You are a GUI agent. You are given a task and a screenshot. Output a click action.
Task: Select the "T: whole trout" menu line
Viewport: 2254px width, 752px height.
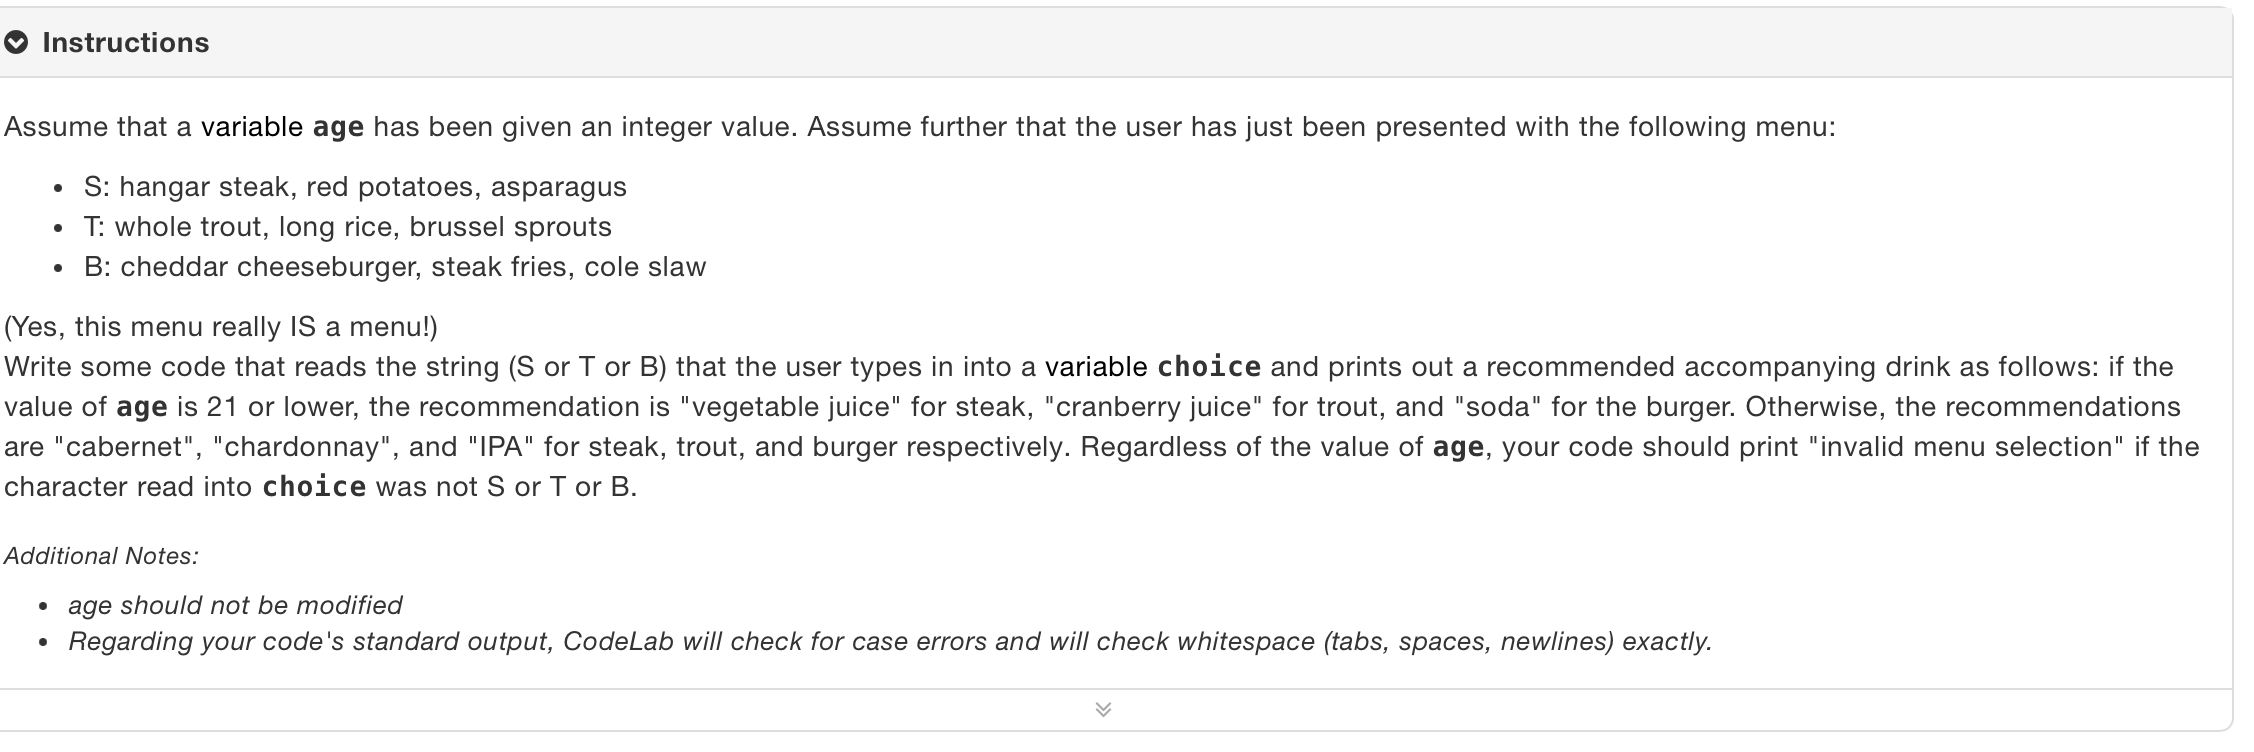tap(348, 227)
